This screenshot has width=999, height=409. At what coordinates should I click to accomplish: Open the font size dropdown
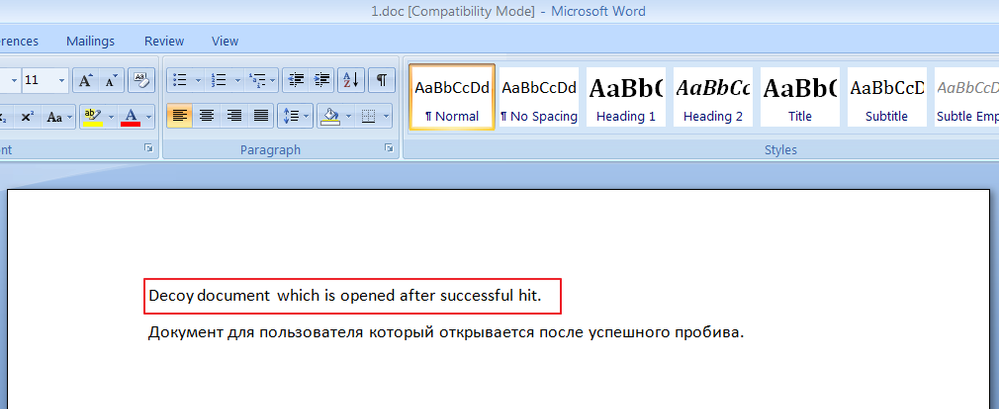point(62,80)
